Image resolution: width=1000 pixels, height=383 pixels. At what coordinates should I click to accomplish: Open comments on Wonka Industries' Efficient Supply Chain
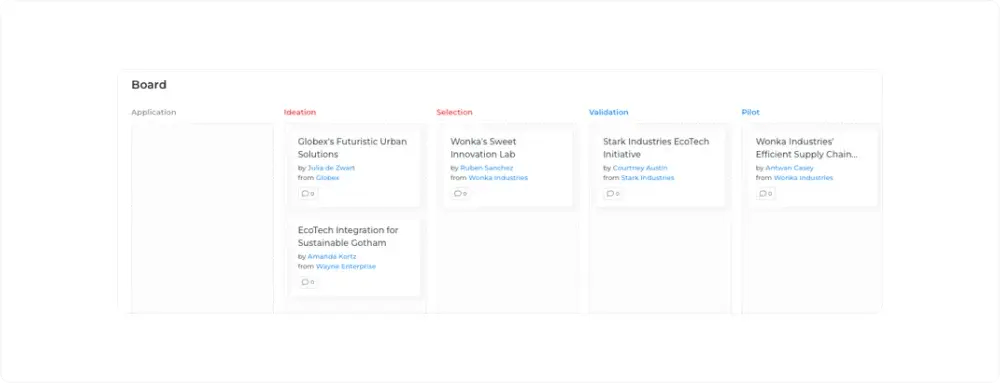766,194
